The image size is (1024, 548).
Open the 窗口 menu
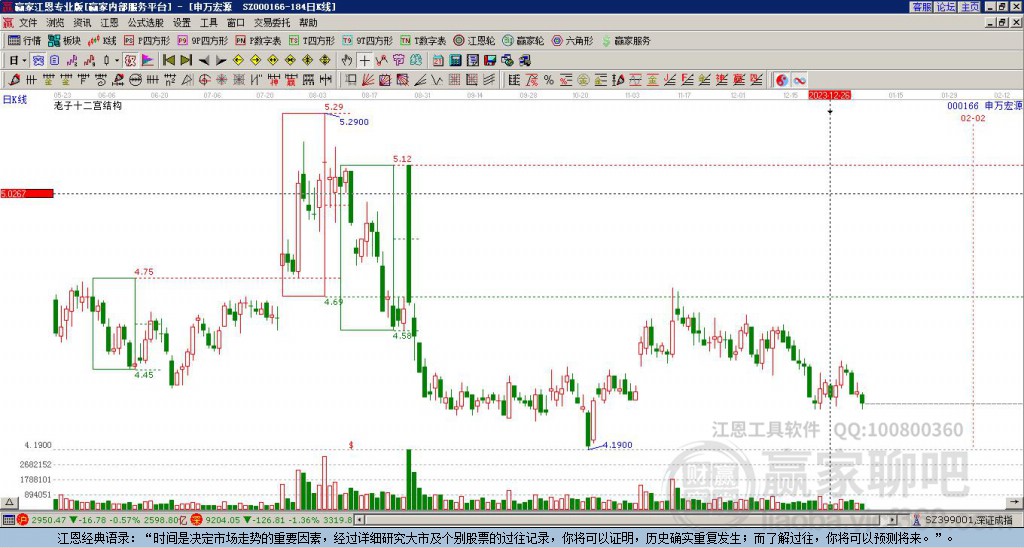pos(236,23)
